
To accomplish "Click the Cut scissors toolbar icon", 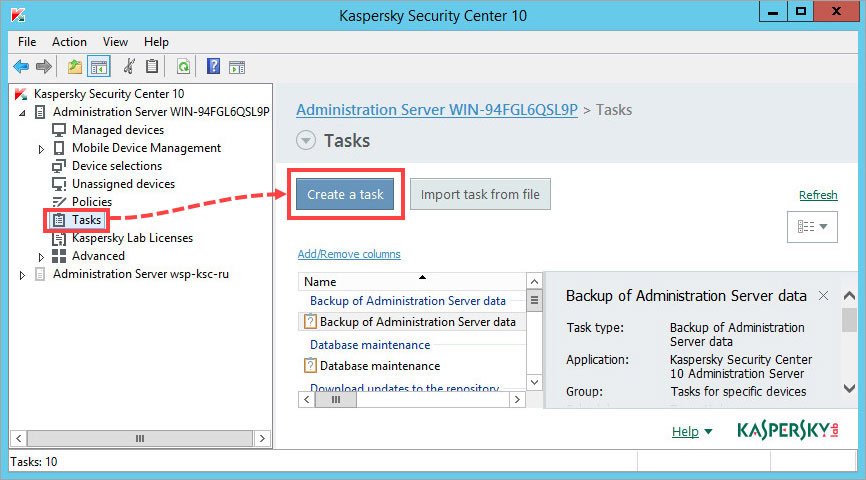I will click(x=129, y=66).
